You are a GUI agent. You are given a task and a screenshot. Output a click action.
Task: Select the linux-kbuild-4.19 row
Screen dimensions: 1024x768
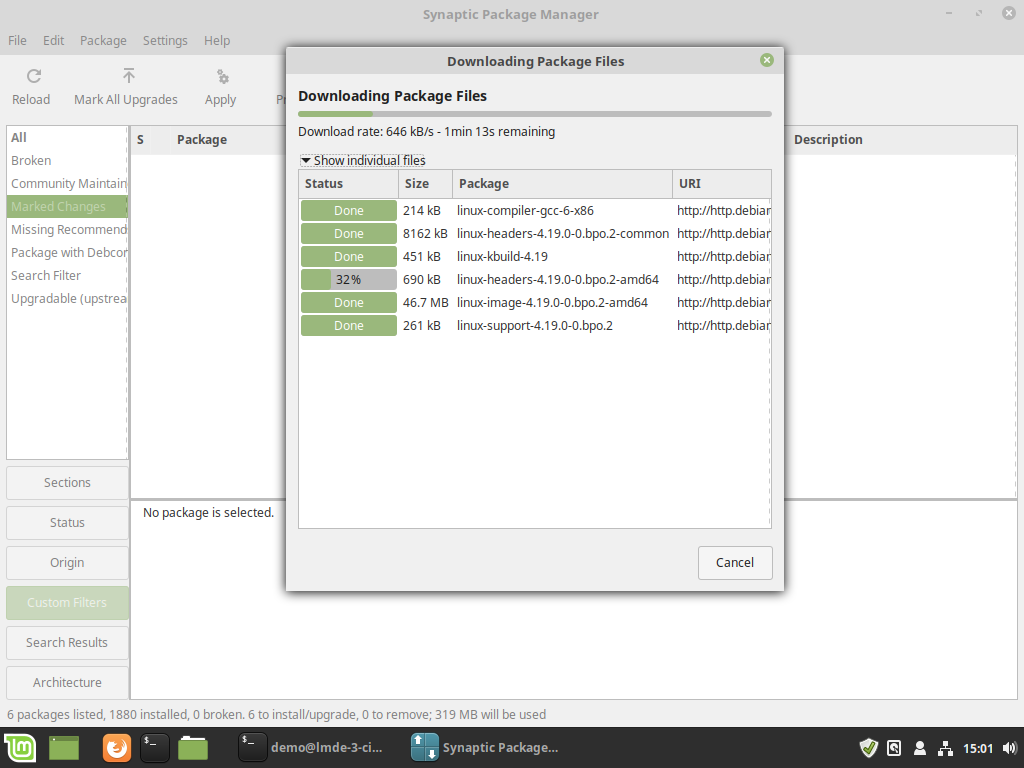[x=535, y=257]
